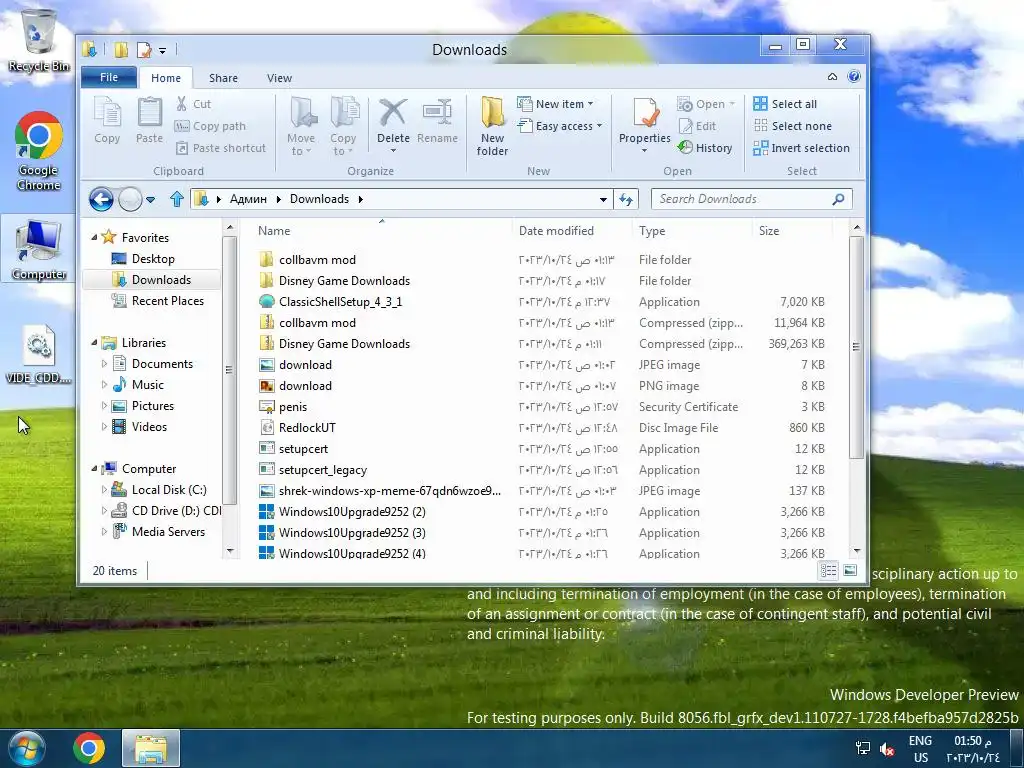Open the Move to dropdown
The image size is (1024, 768).
pos(301,127)
